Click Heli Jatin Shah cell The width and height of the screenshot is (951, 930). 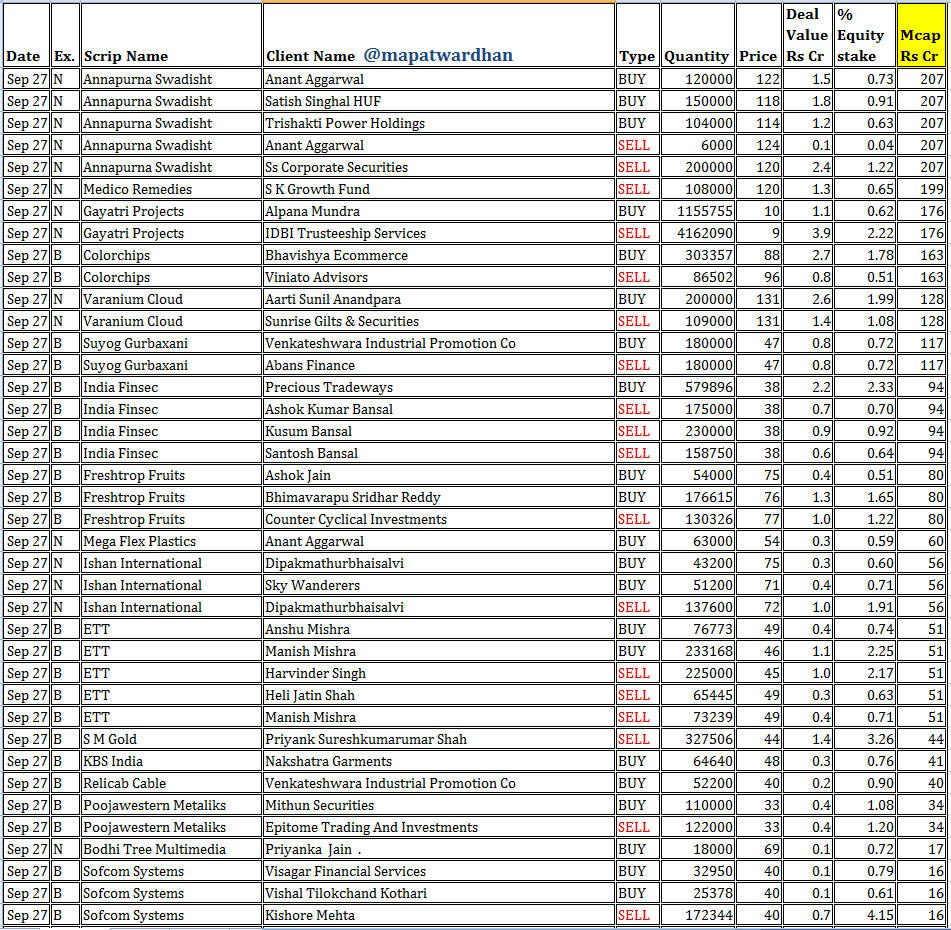click(439, 695)
